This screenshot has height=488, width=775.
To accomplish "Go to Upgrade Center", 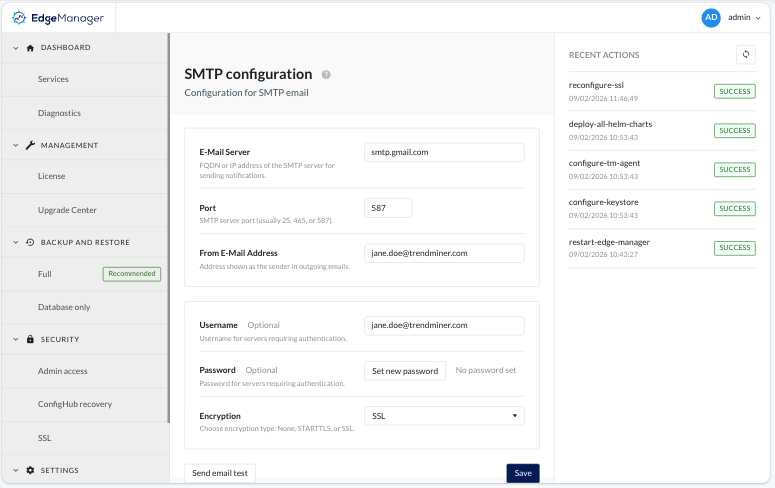I will [67, 210].
